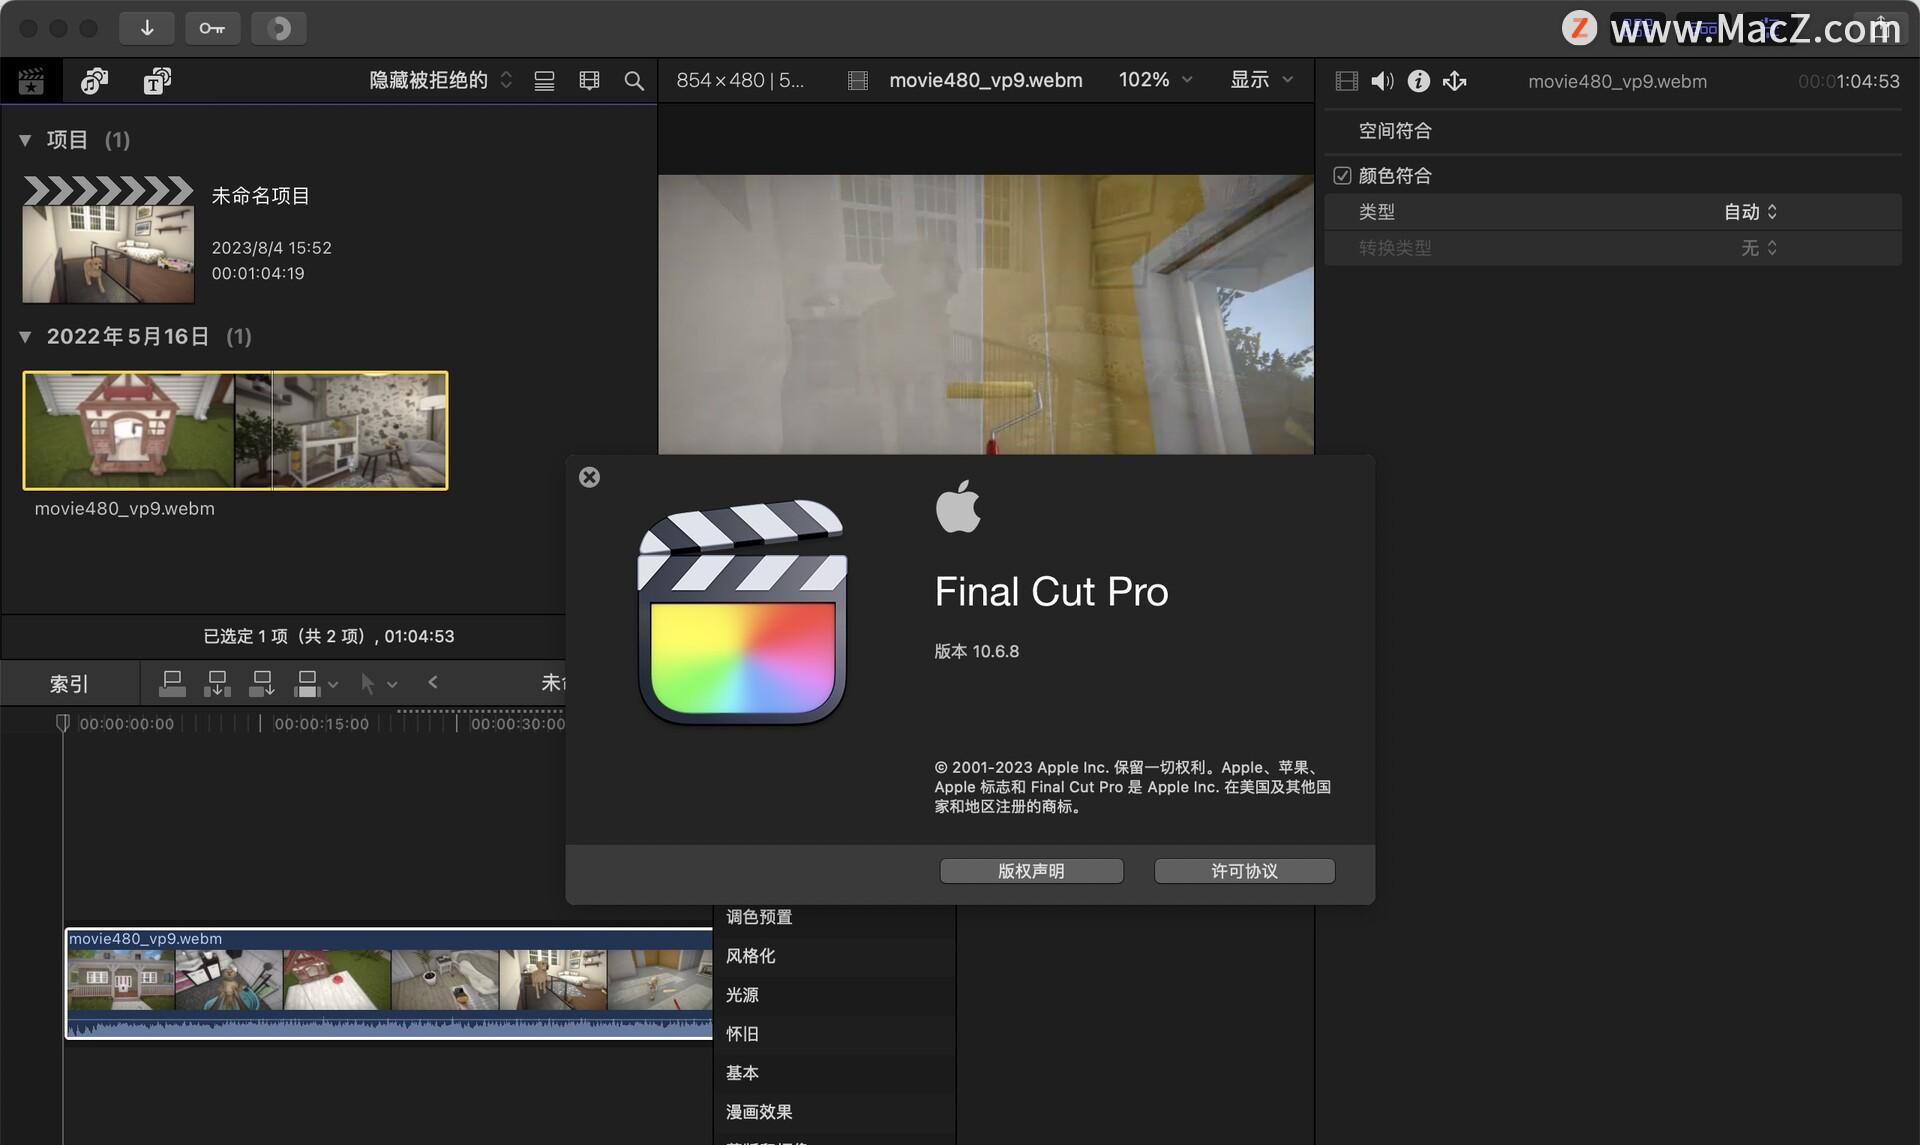Viewport: 1920px width, 1145px height.
Task: Click project date 2023/8/4 15:52
Action: click(271, 248)
